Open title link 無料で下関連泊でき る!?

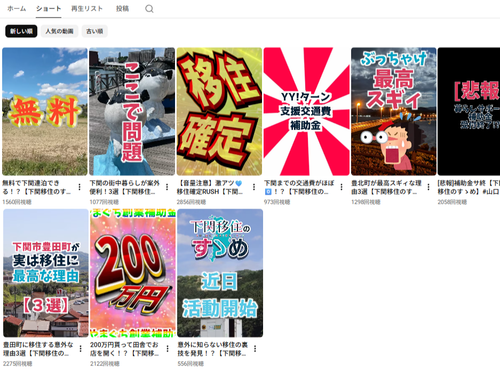coord(37,187)
